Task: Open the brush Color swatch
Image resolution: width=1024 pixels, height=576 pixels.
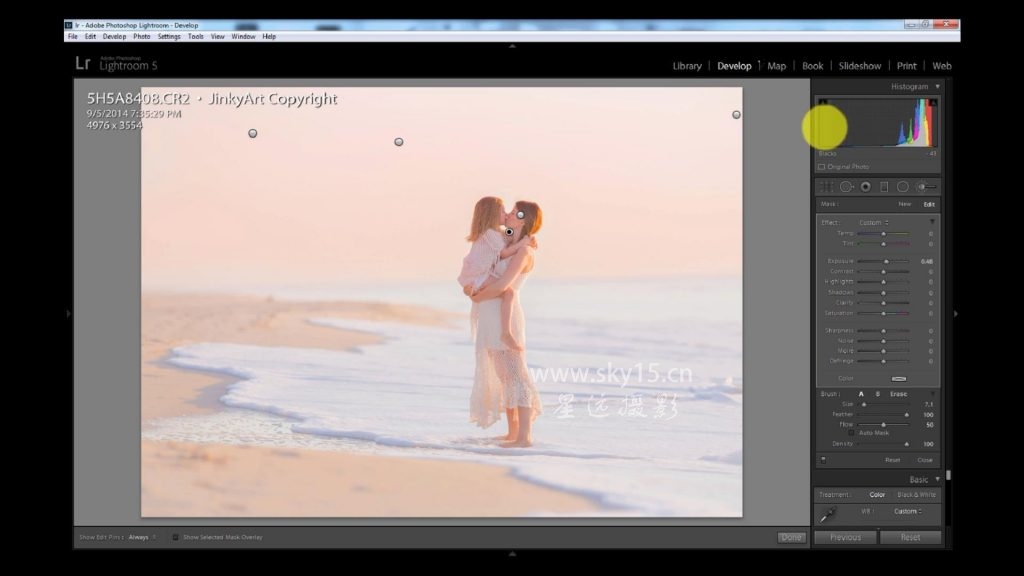Action: pos(899,378)
